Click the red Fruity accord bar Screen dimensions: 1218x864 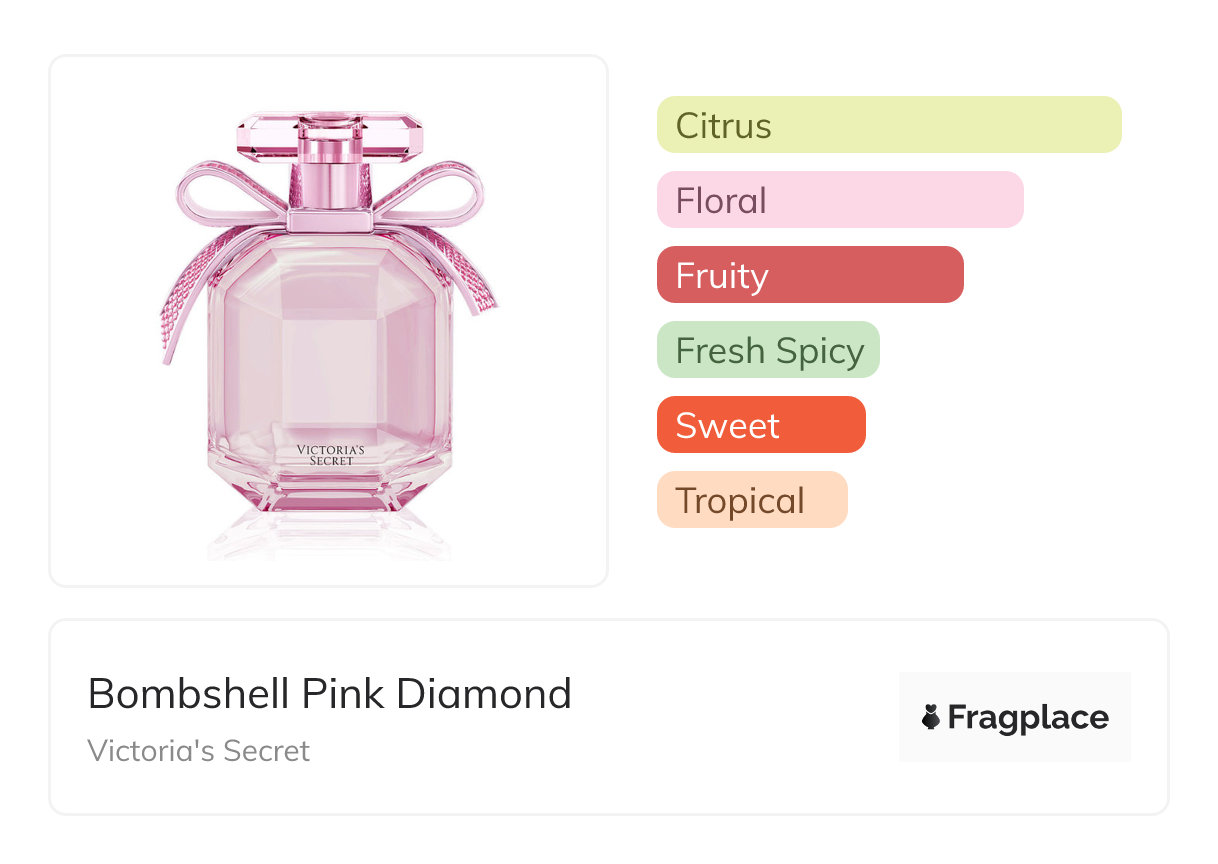(809, 275)
